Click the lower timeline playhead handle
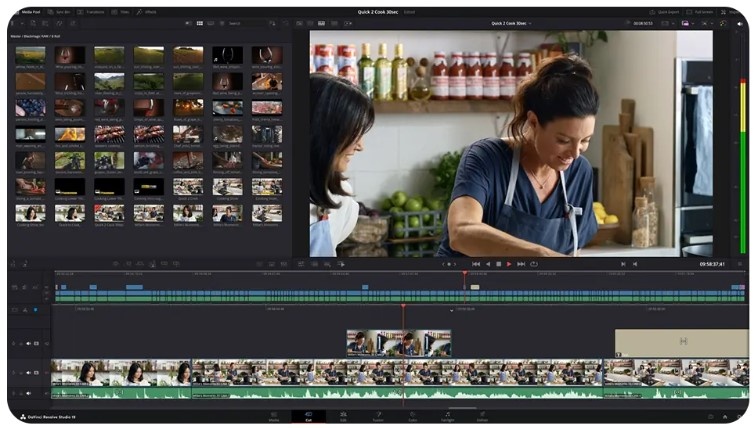Image resolution: width=754 pixels, height=428 pixels. click(403, 306)
